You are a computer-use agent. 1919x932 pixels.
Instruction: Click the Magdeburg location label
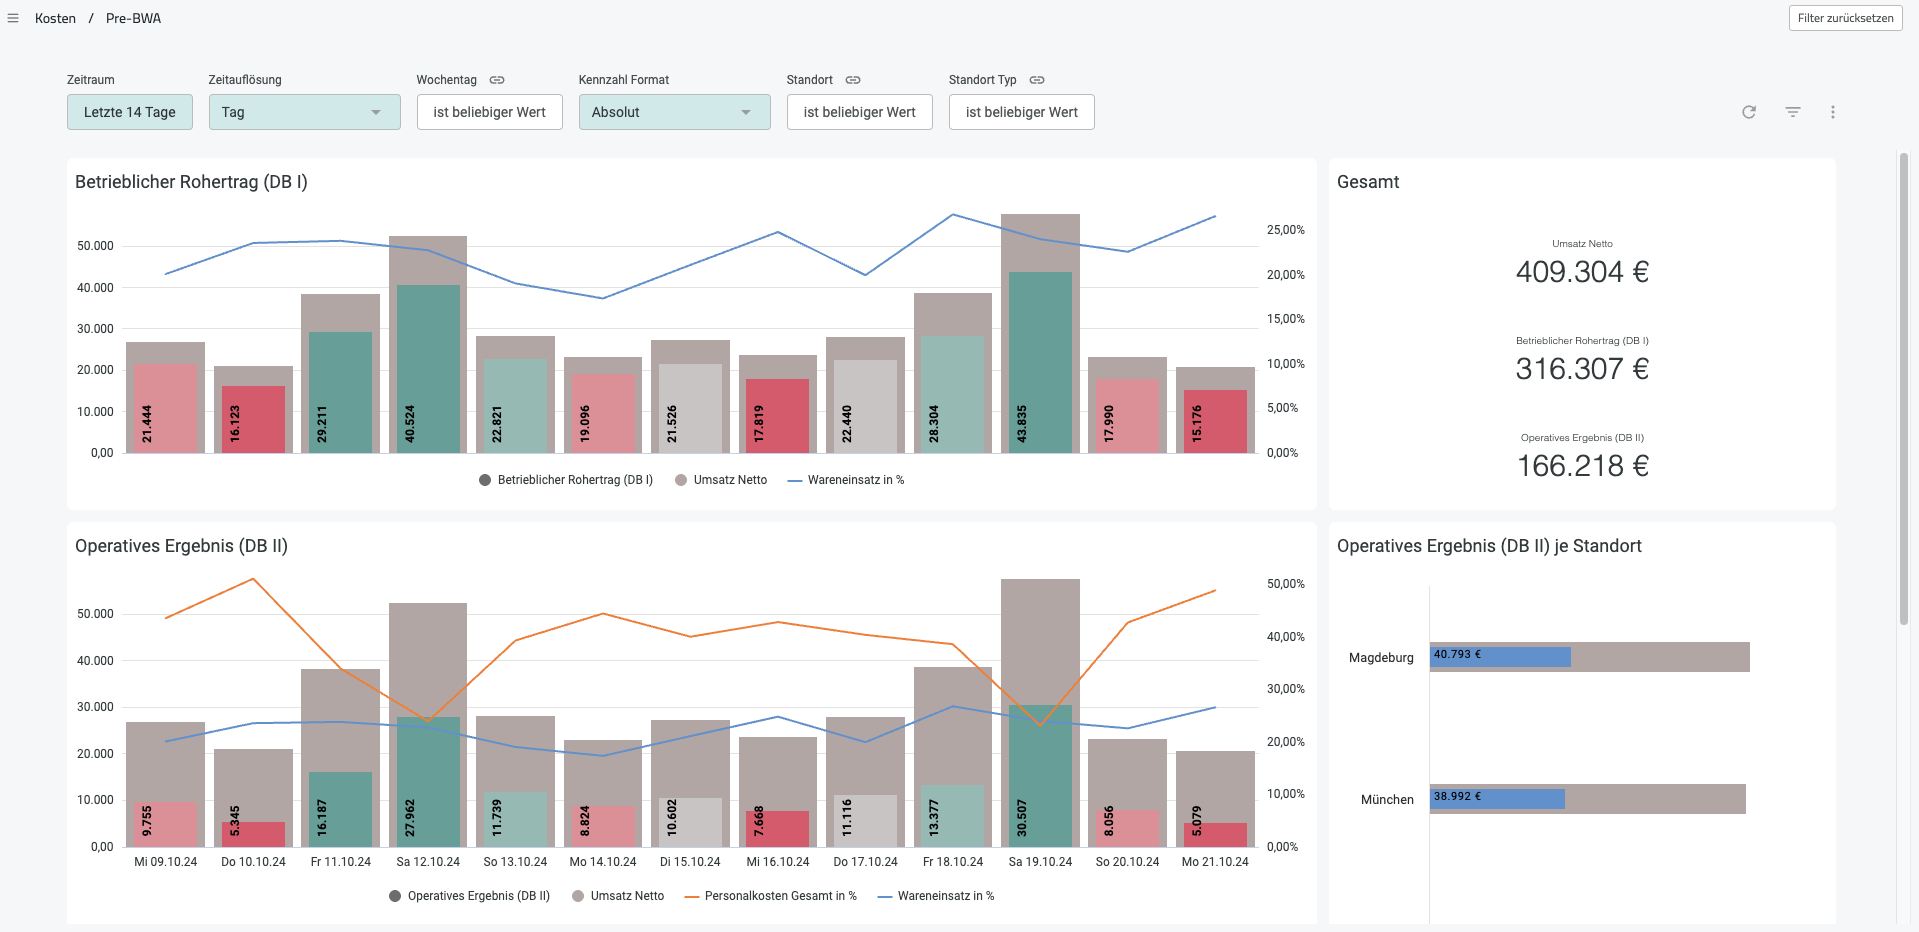pos(1381,657)
